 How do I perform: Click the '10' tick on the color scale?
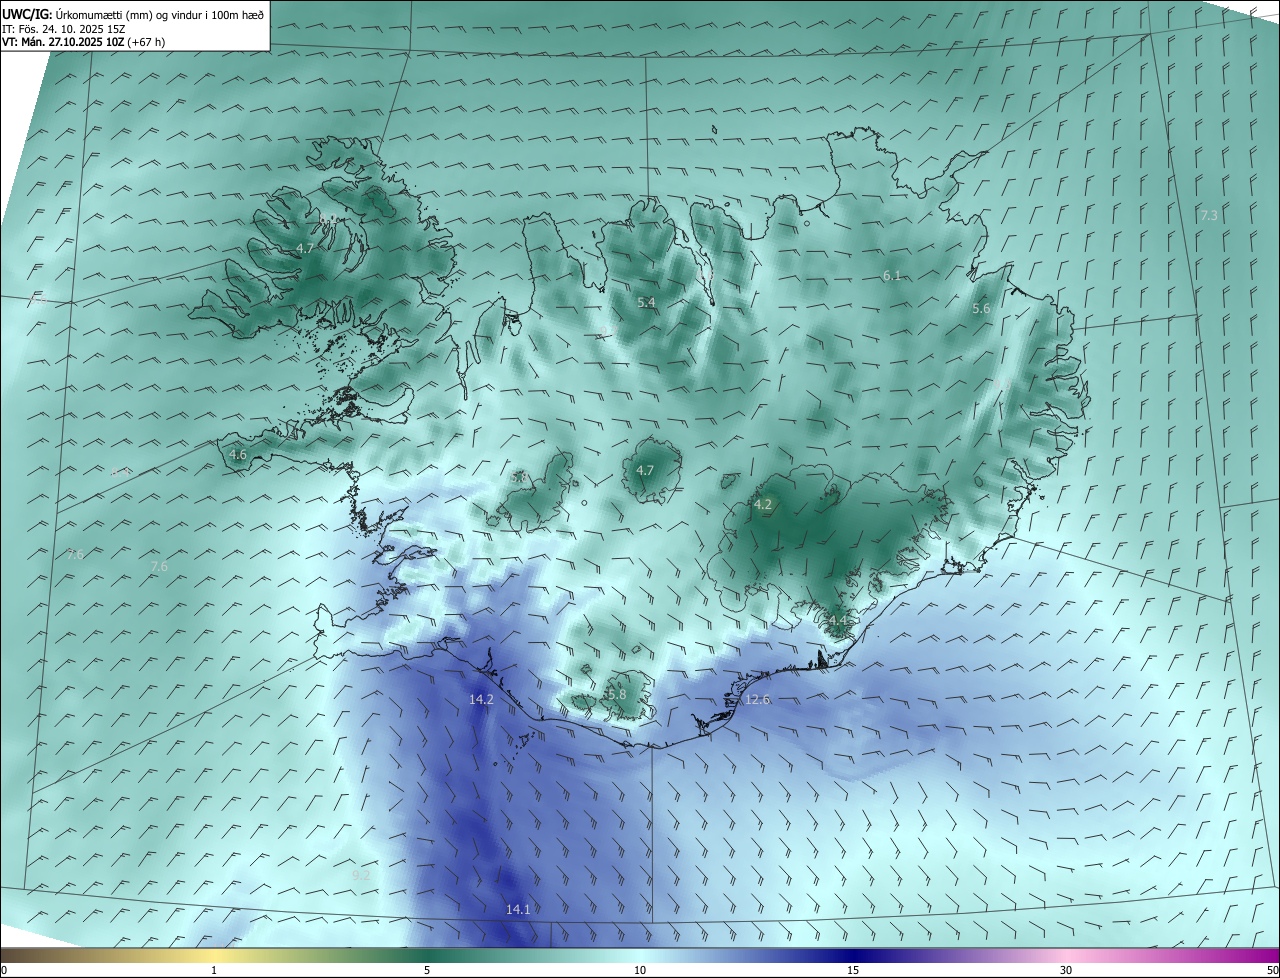640,970
